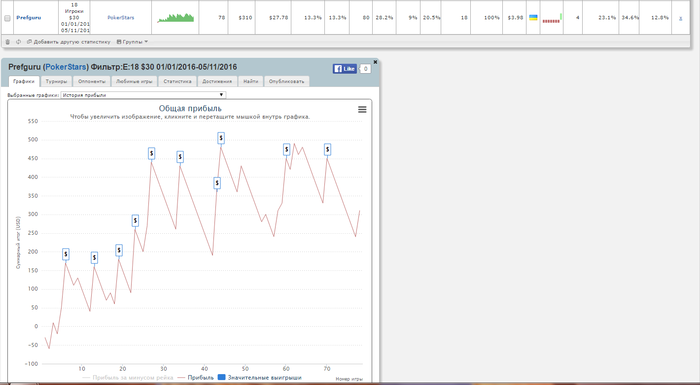
Task: Click the '$3.98' cell in the row
Action: click(515, 18)
